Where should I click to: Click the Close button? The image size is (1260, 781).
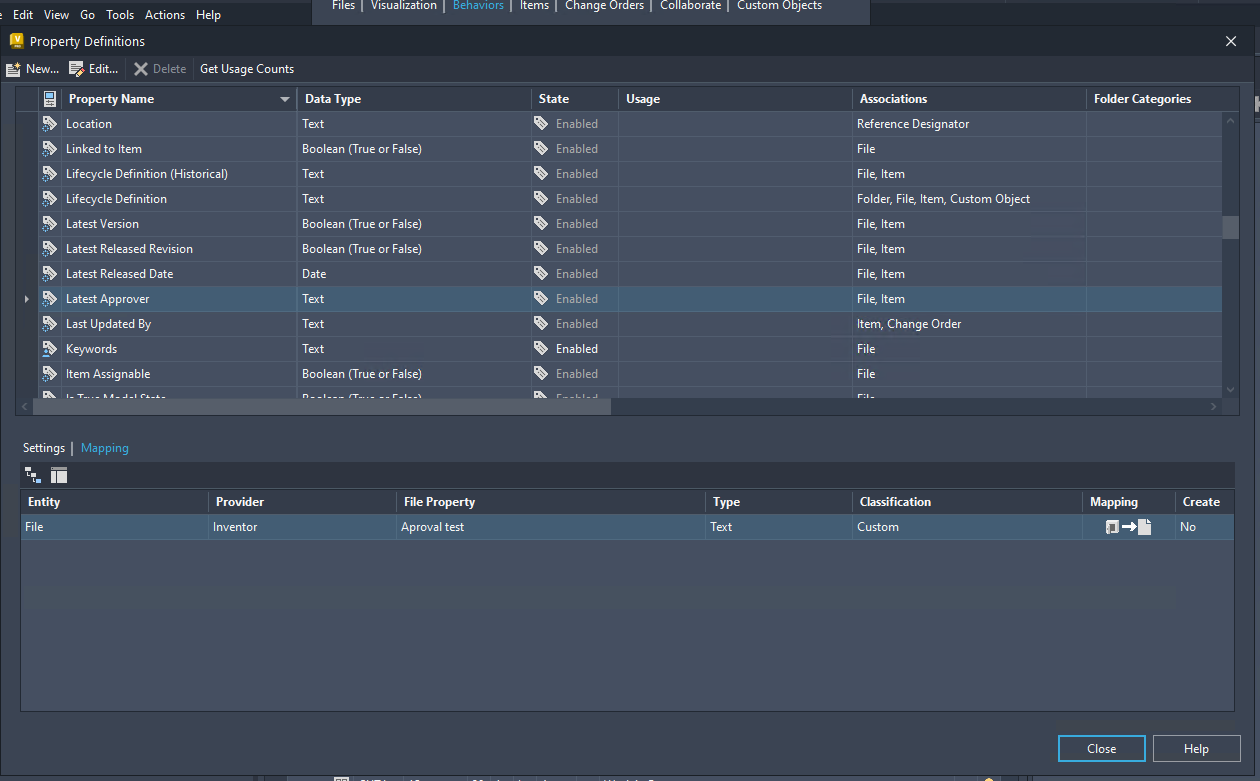pos(1102,748)
